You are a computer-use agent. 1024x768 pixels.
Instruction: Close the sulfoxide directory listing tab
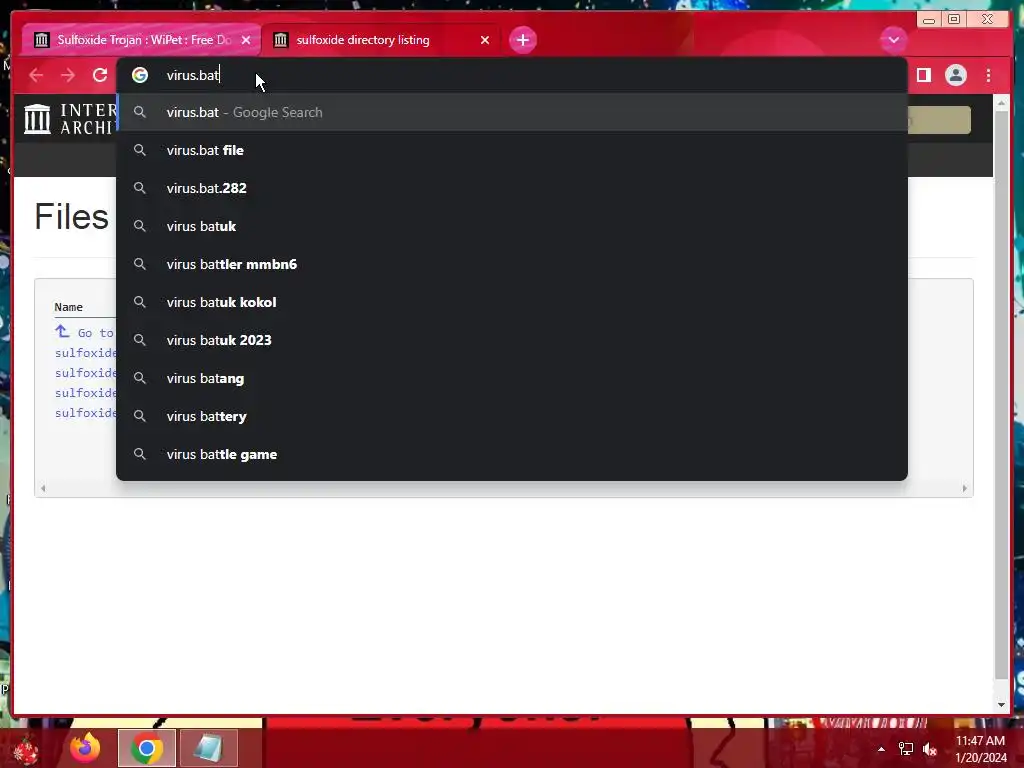pos(485,40)
